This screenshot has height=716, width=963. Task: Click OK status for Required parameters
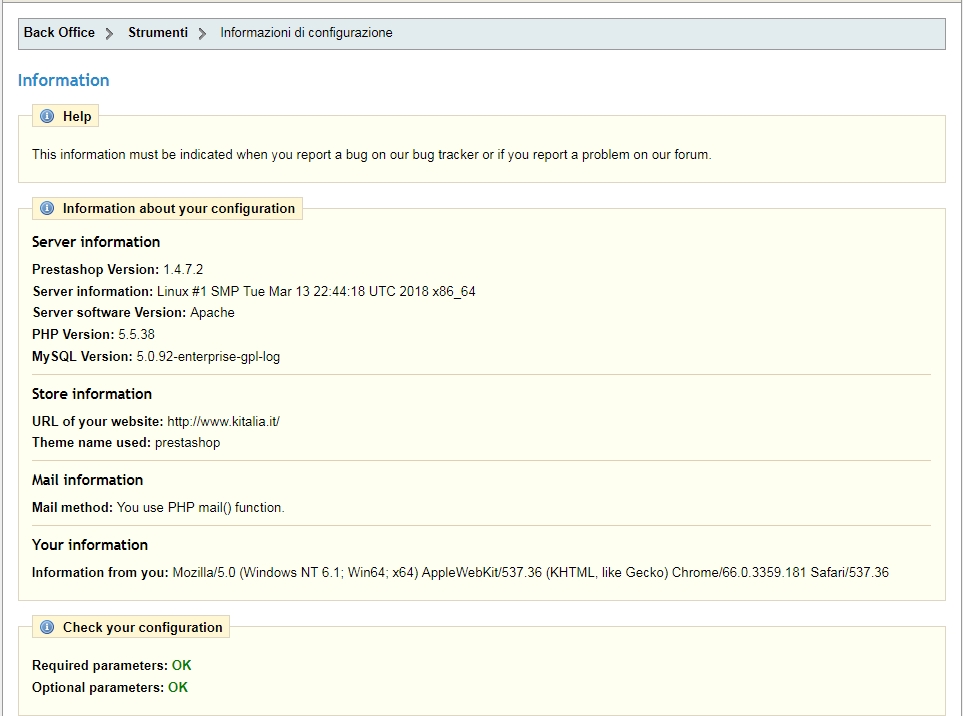point(182,666)
